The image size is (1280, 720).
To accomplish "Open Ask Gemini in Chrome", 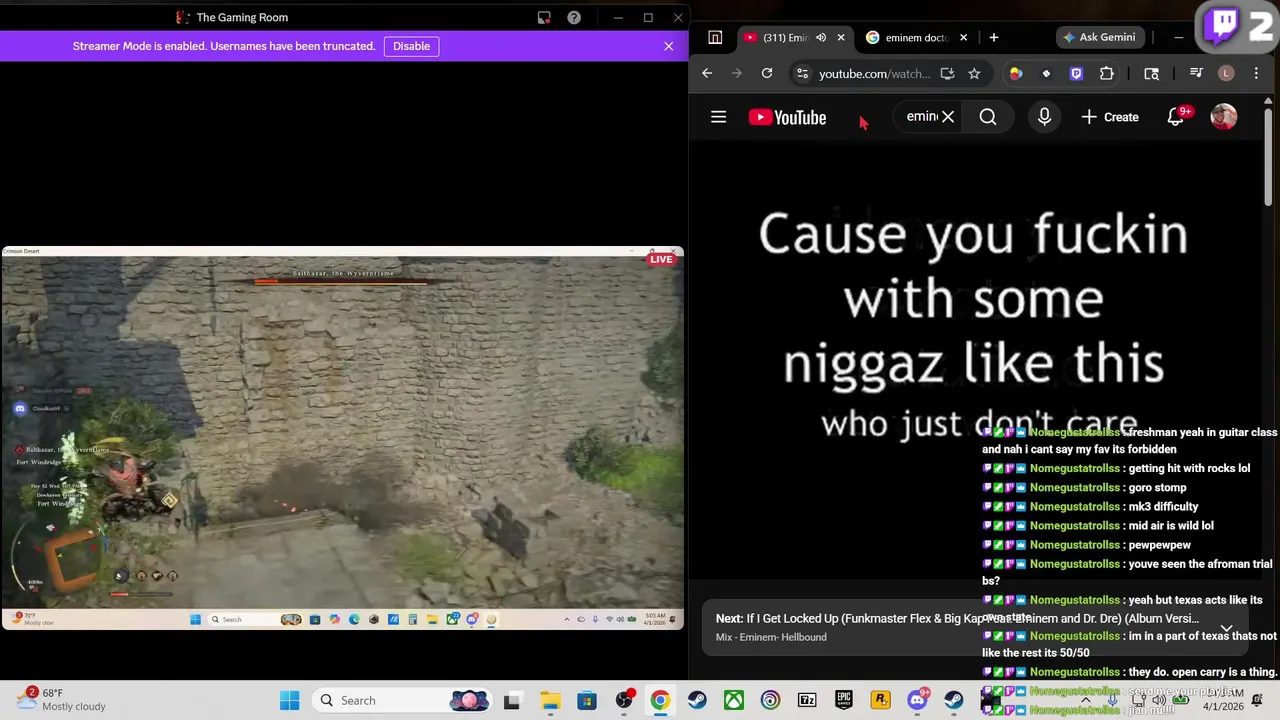I will click(1100, 37).
